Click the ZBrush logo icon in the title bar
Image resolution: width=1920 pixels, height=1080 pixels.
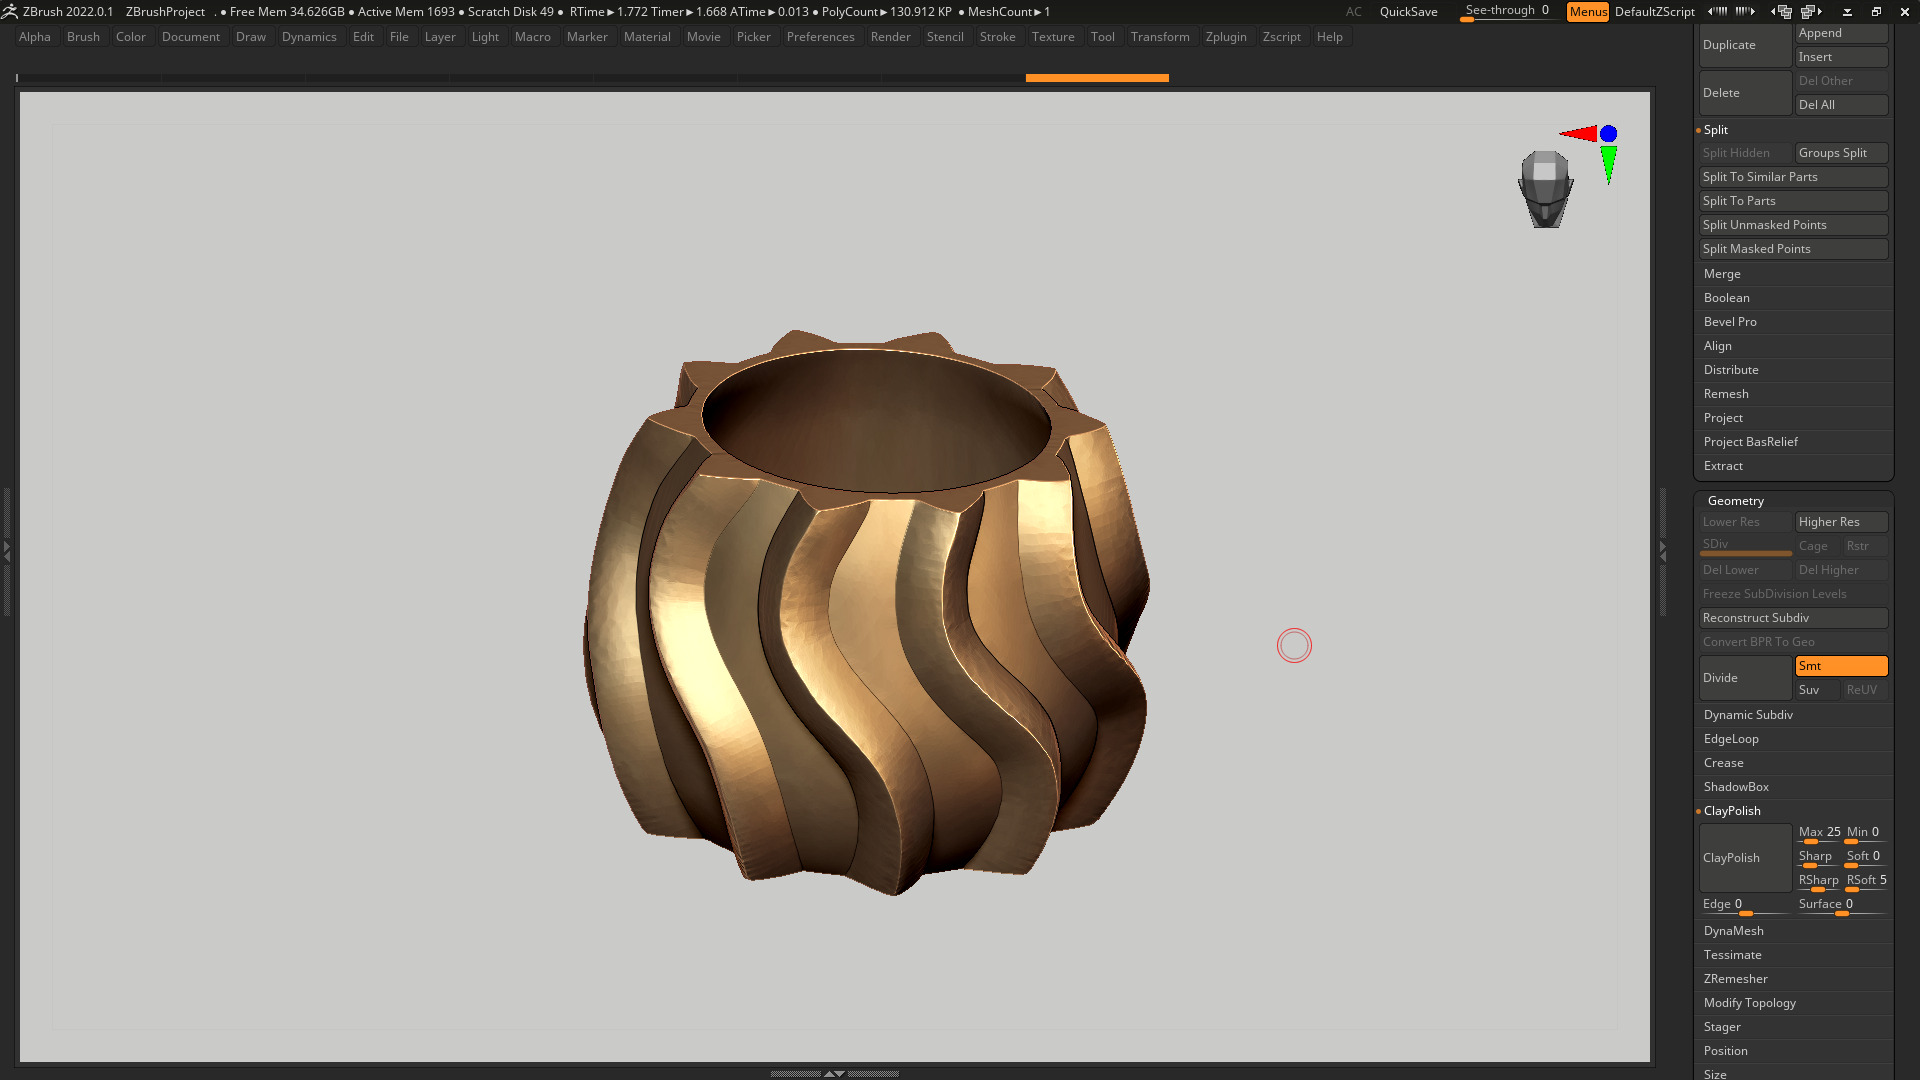coord(10,12)
